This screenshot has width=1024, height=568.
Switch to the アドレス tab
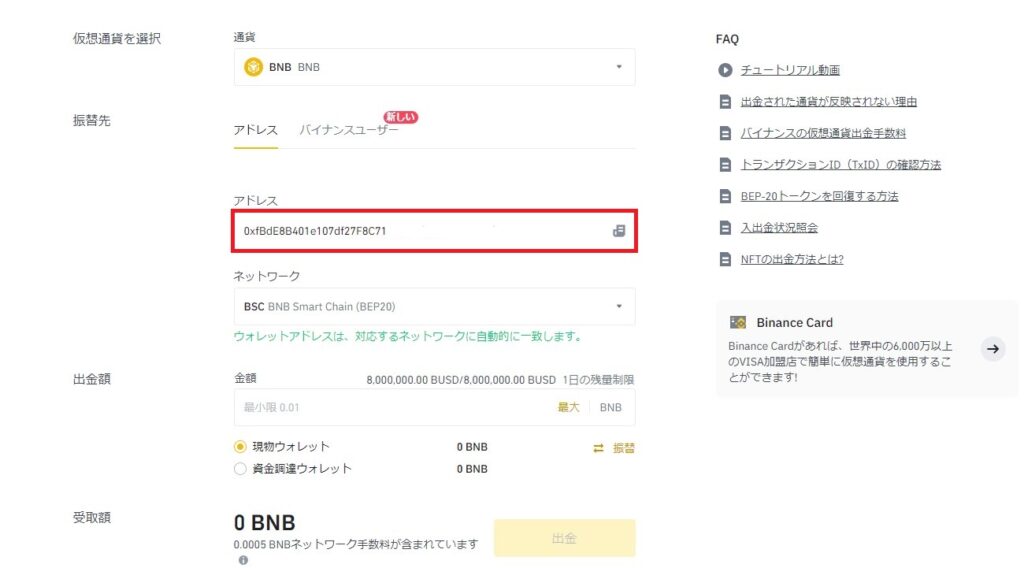[x=255, y=130]
